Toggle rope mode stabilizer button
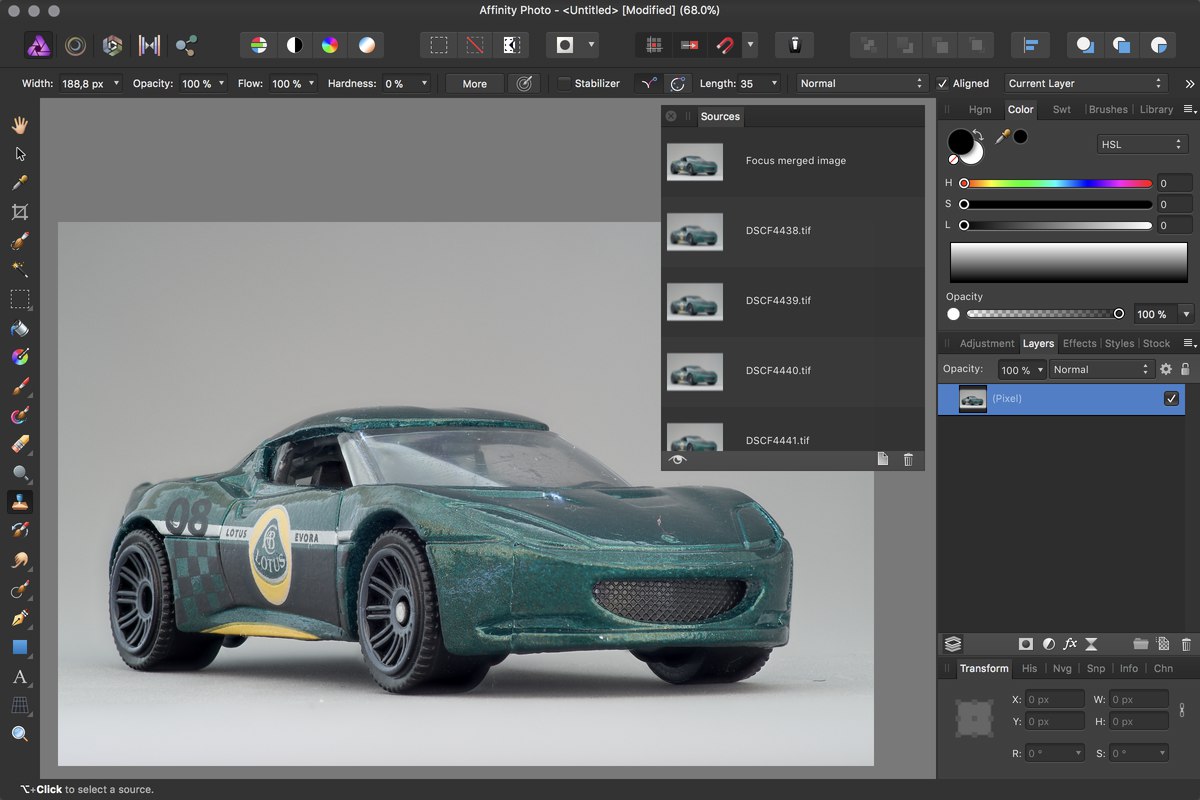1200x800 pixels. tap(648, 84)
